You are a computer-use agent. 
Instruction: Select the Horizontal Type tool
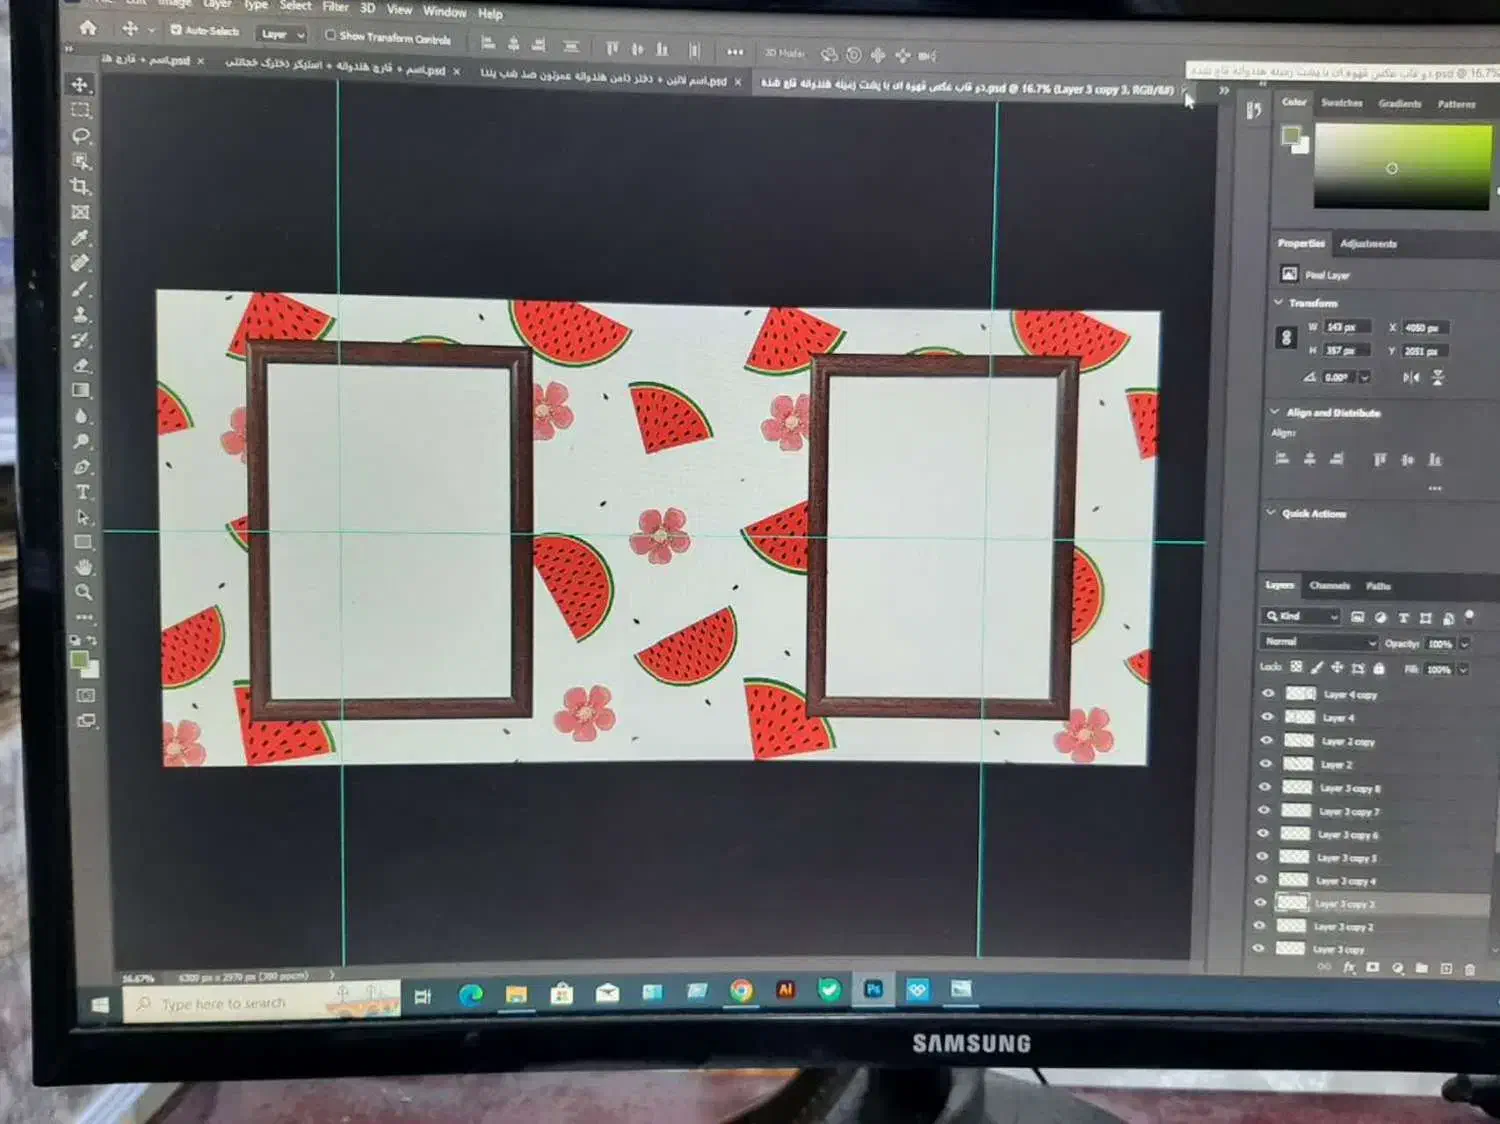pyautogui.click(x=83, y=492)
